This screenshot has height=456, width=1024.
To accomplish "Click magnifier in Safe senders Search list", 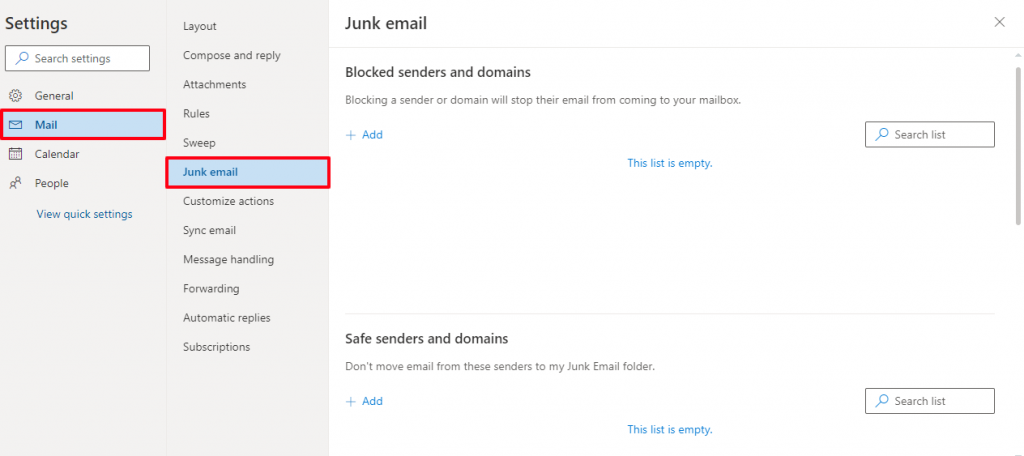I will [x=882, y=400].
